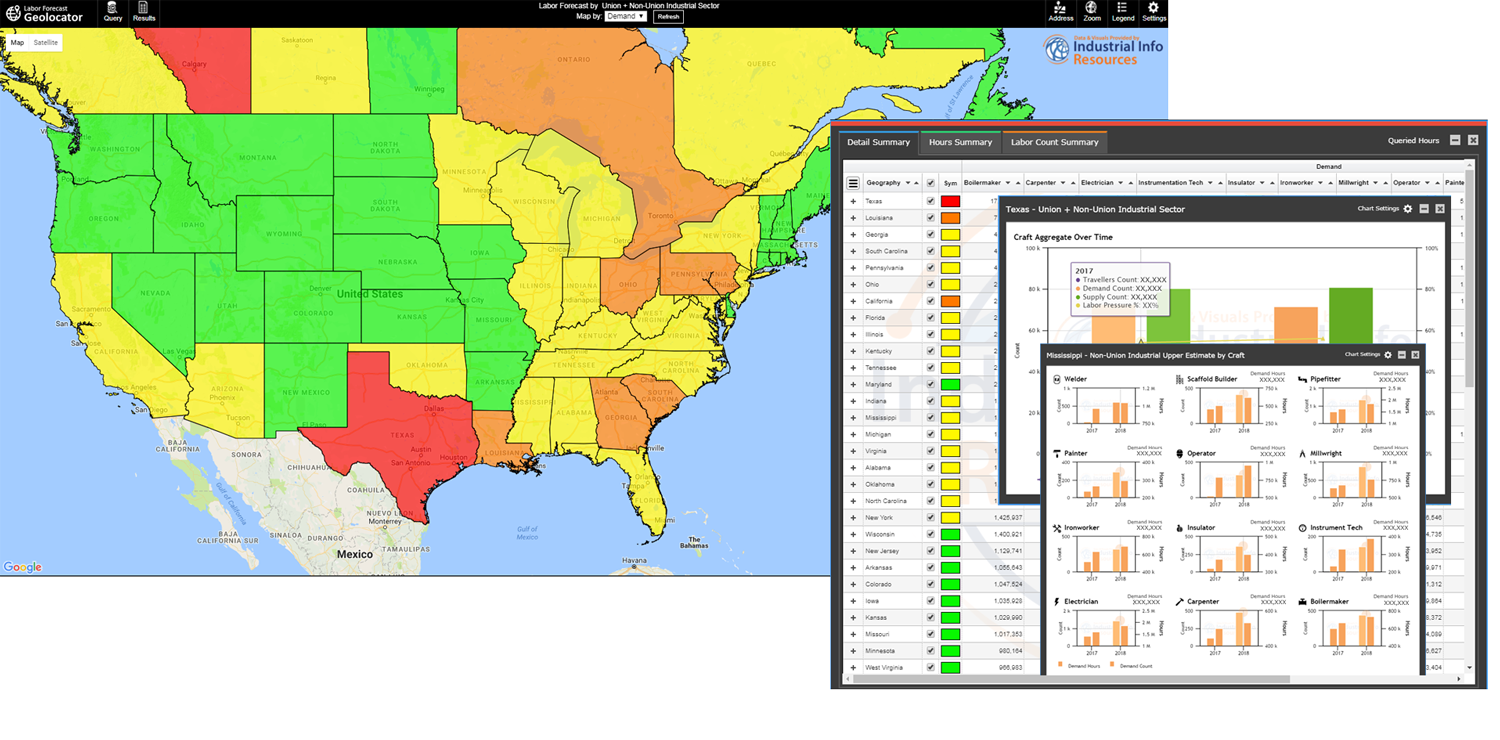Screen dimensions: 1500x740
Task: Show the map Legend
Action: tap(1123, 11)
